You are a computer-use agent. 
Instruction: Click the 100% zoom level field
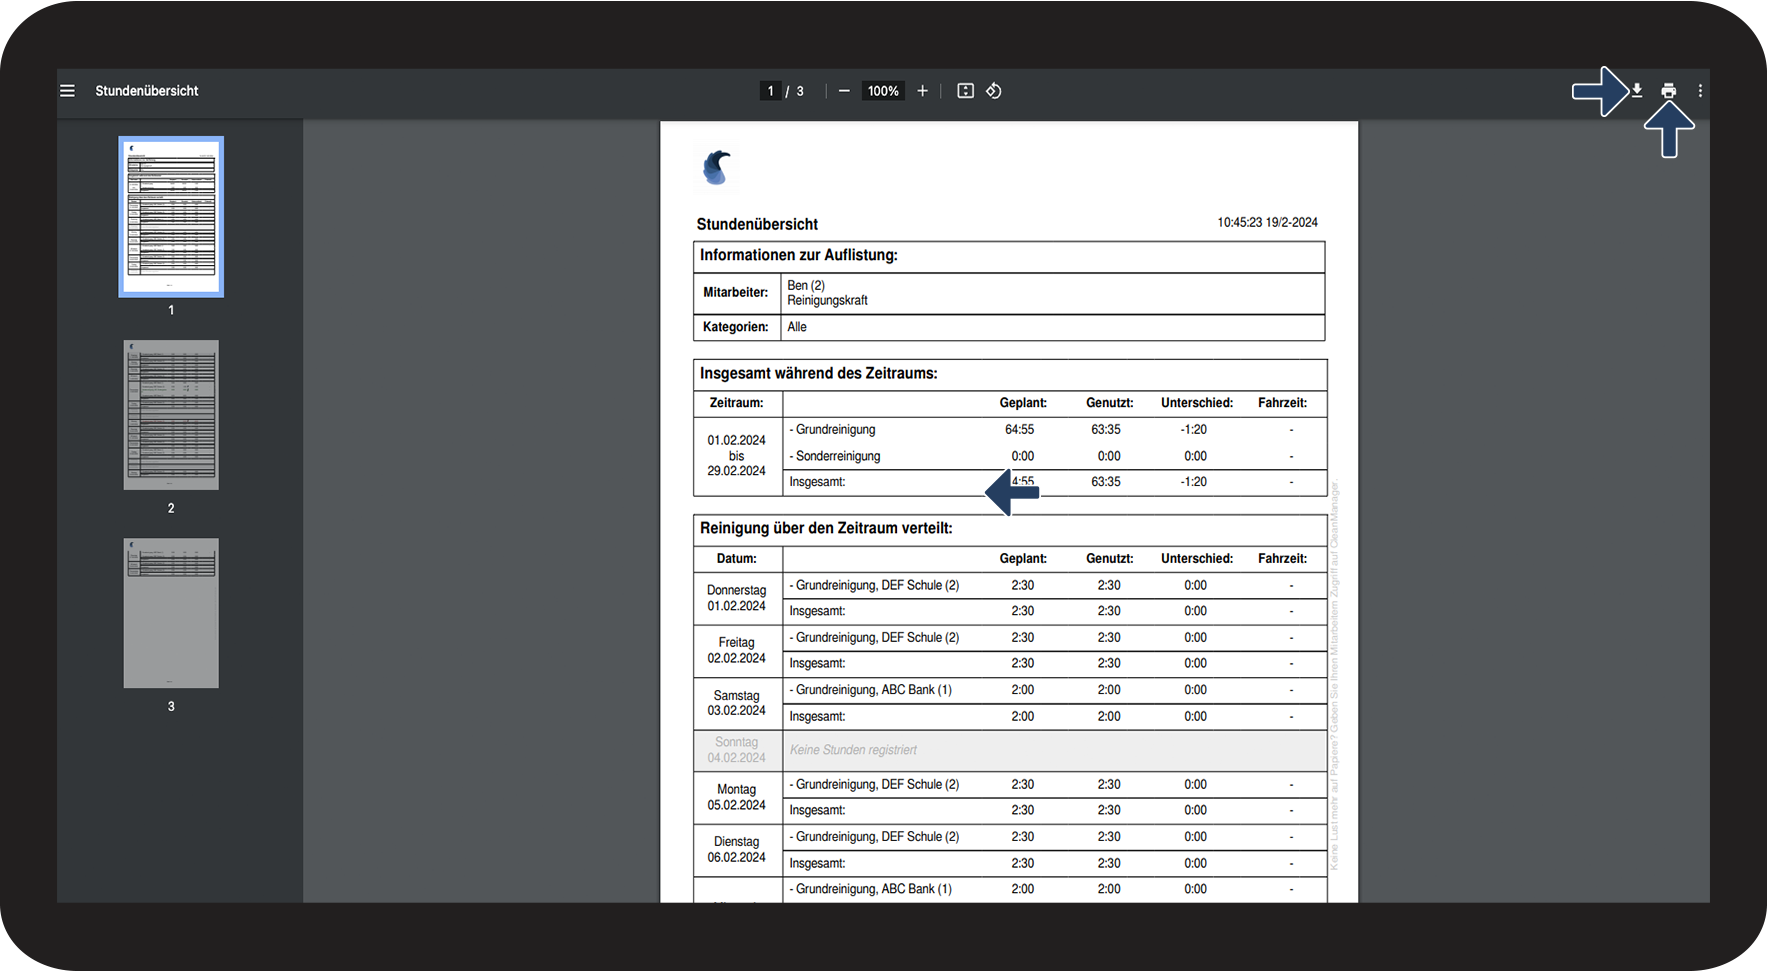(883, 91)
